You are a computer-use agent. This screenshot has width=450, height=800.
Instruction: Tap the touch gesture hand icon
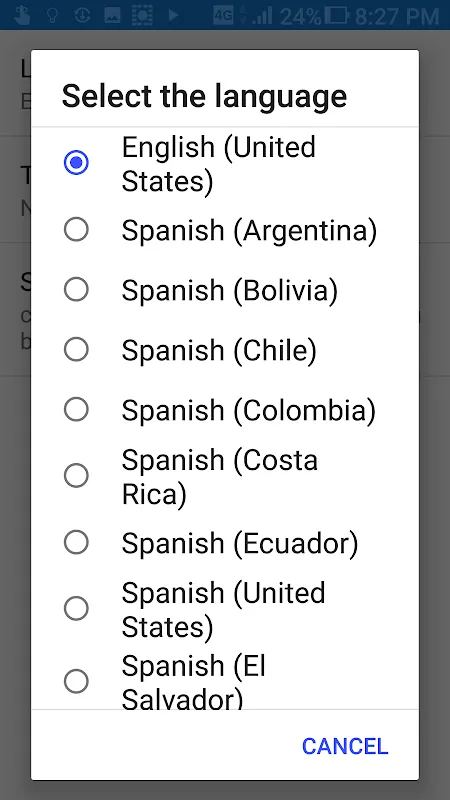[x=22, y=15]
